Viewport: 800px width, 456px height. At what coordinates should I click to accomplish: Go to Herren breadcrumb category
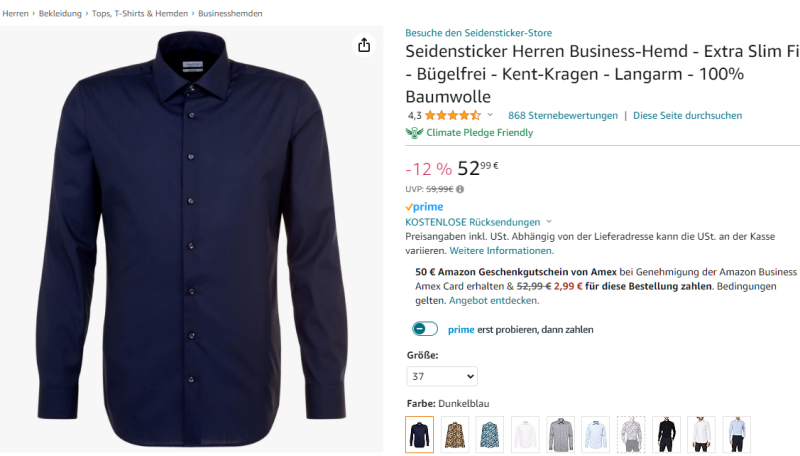(15, 13)
